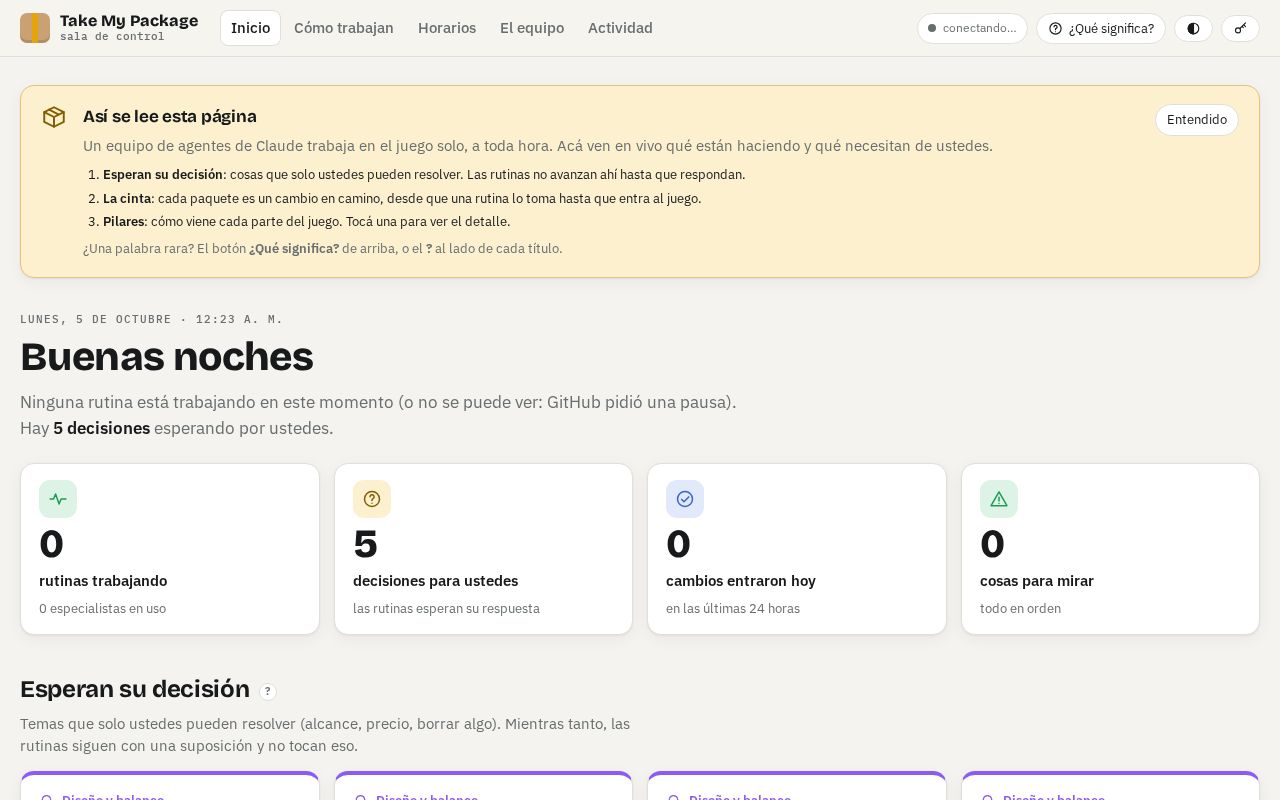Dismiss the banner with Entendido

tap(1197, 120)
